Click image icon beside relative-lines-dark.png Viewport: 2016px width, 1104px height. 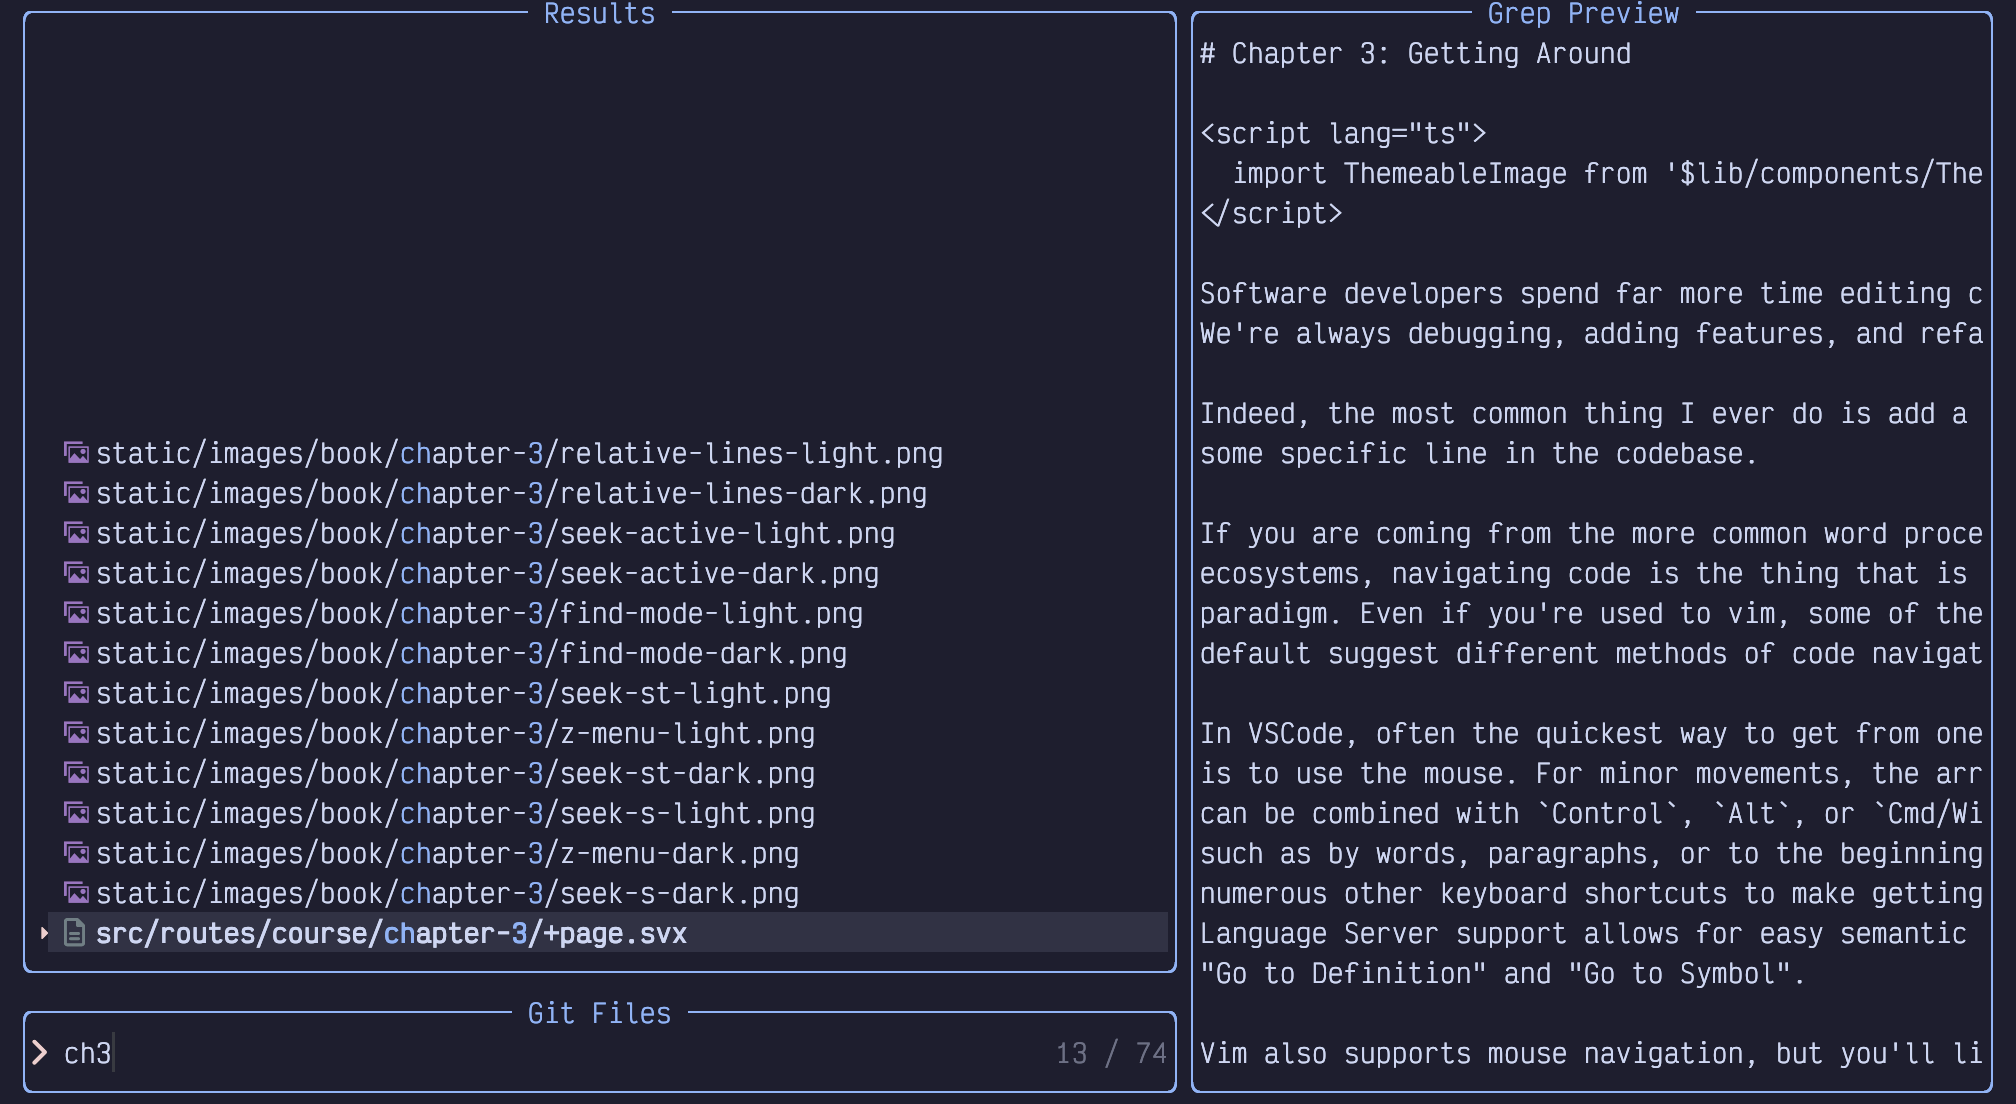point(76,493)
